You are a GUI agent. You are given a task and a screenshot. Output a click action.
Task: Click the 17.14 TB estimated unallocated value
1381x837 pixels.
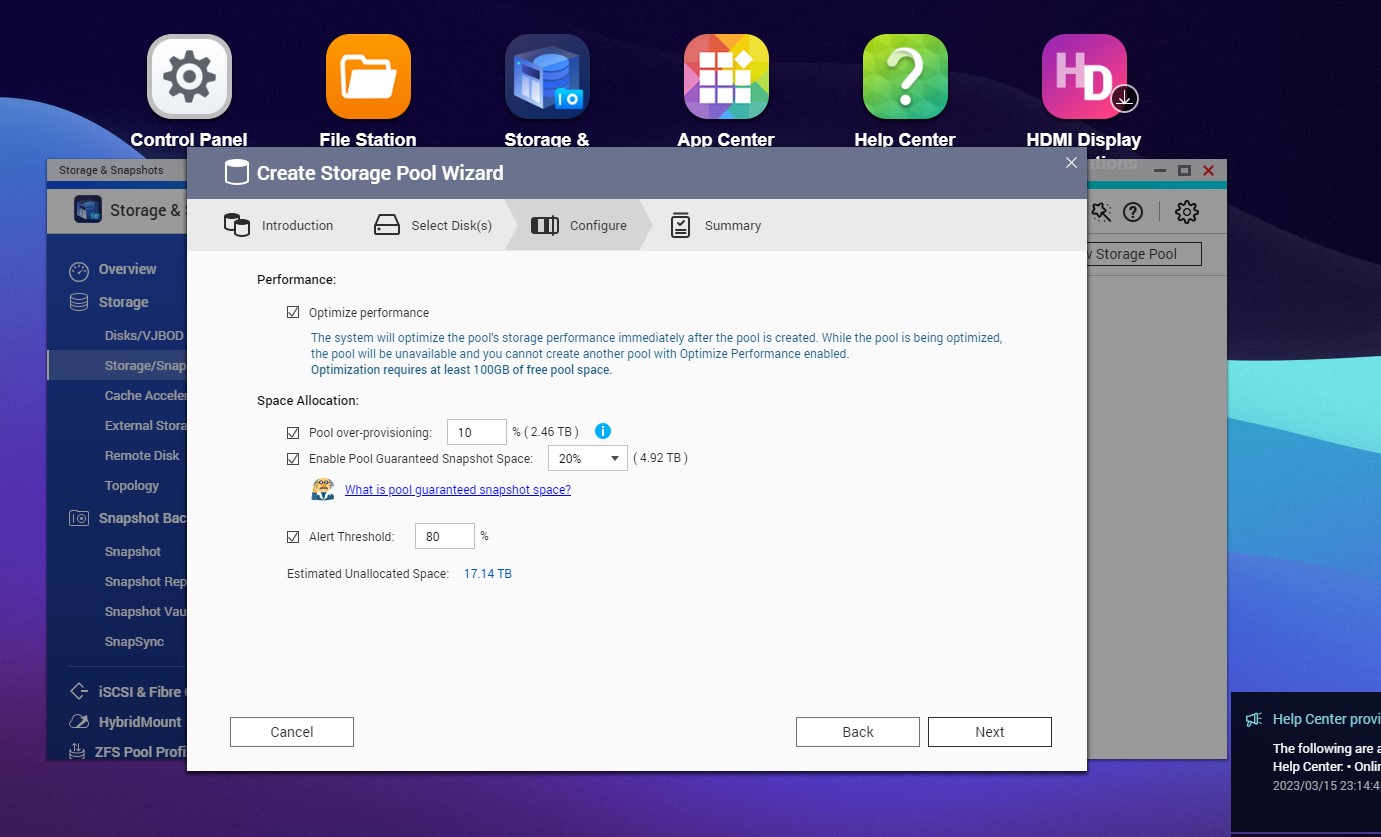click(488, 574)
